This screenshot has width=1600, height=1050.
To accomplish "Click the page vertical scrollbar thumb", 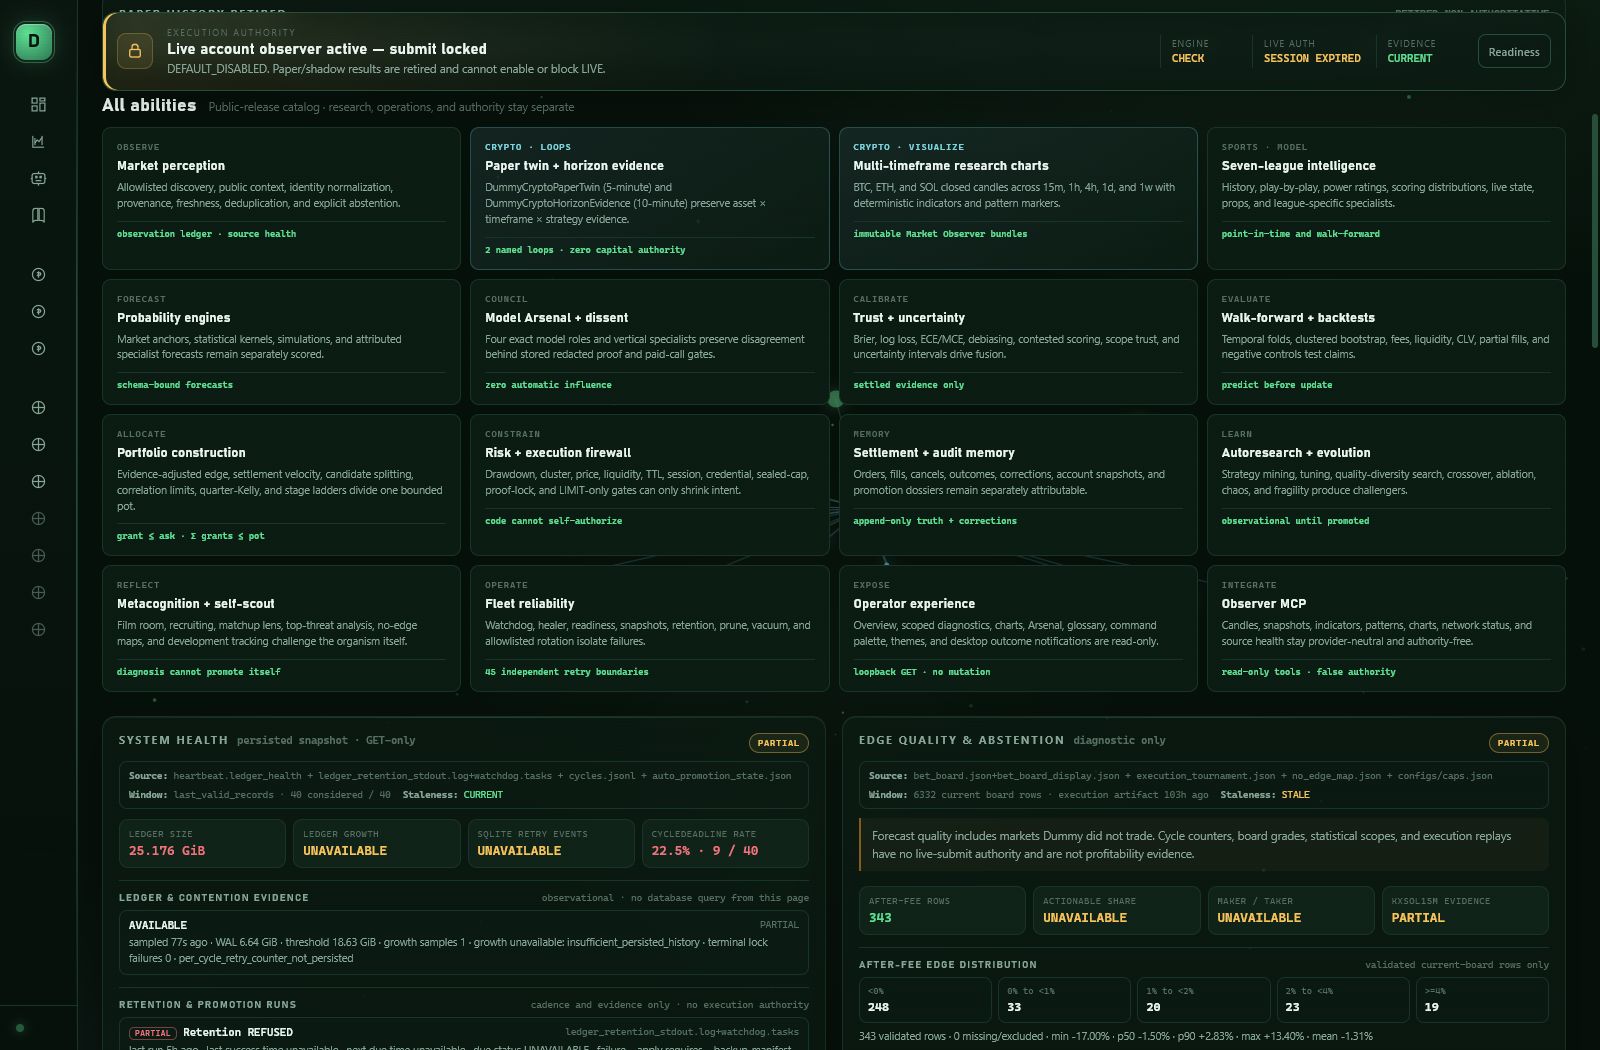I will coord(1595,230).
